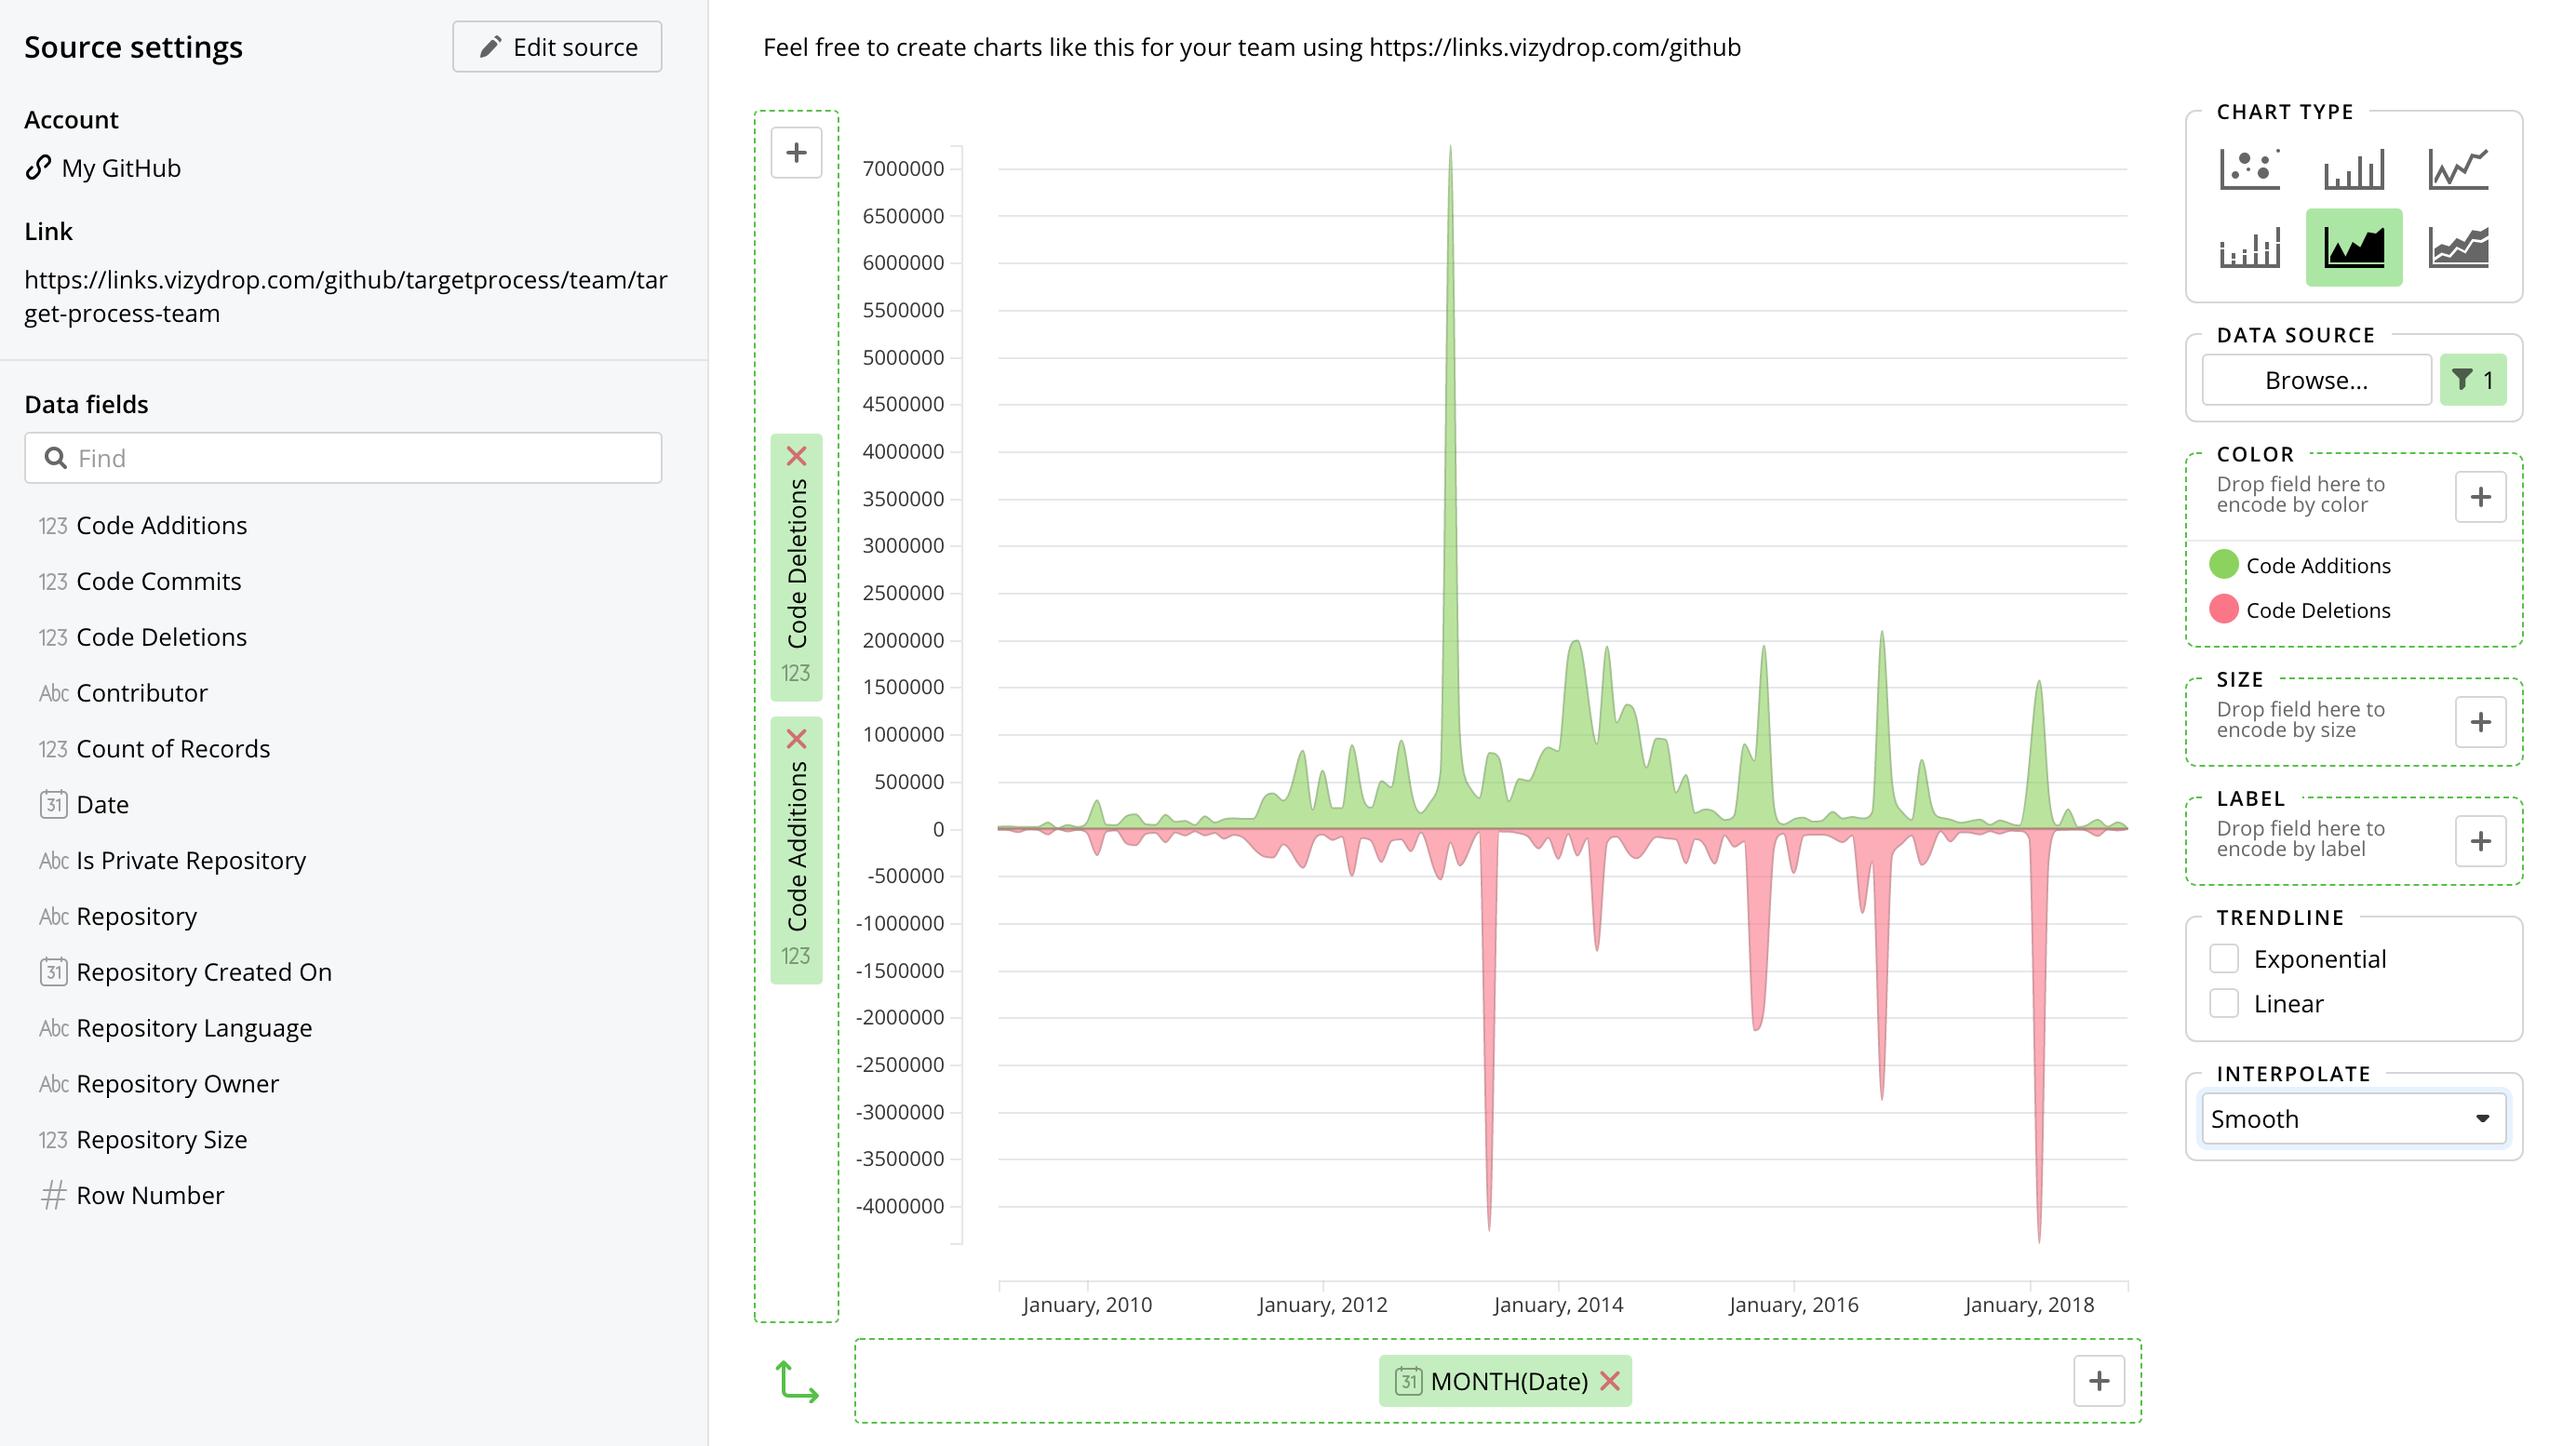Screen dimensions: 2576x1446
Task: Remove MONTH(Date) from the horizontal axis
Action: coord(1611,1381)
